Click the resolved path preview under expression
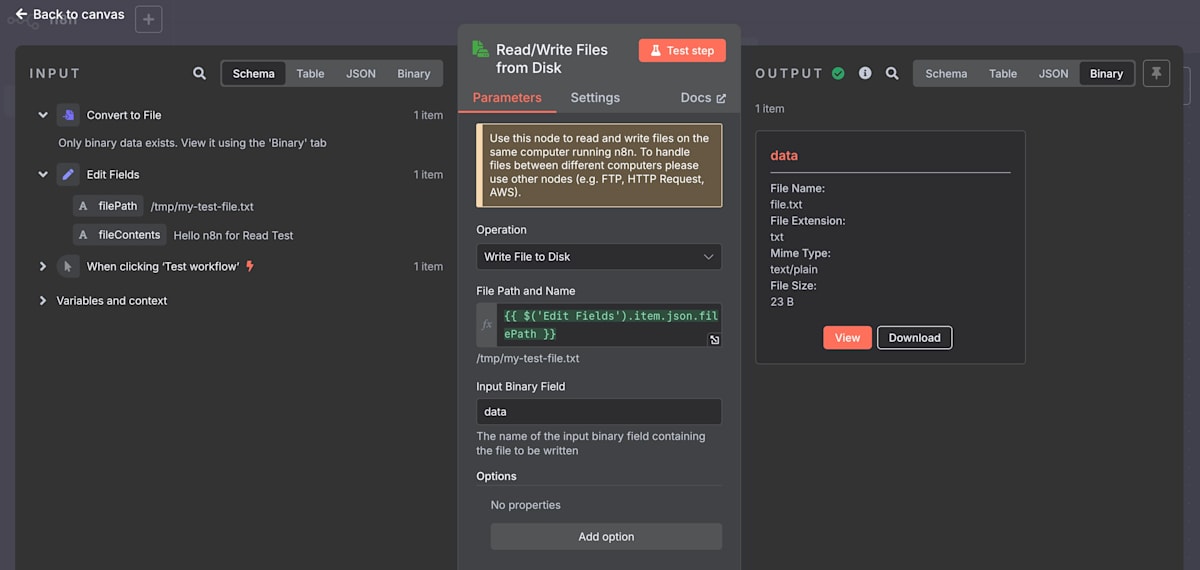The width and height of the screenshot is (1200, 570). tap(528, 358)
